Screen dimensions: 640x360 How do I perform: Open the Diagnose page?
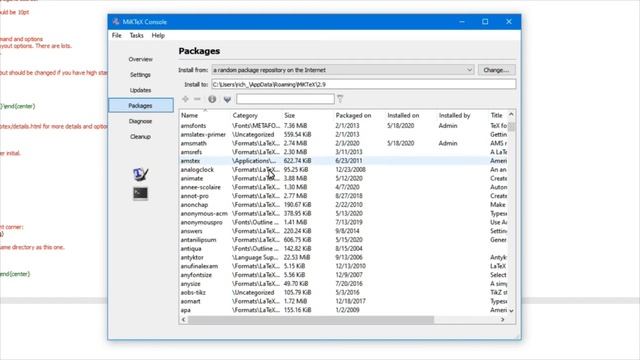coord(140,121)
